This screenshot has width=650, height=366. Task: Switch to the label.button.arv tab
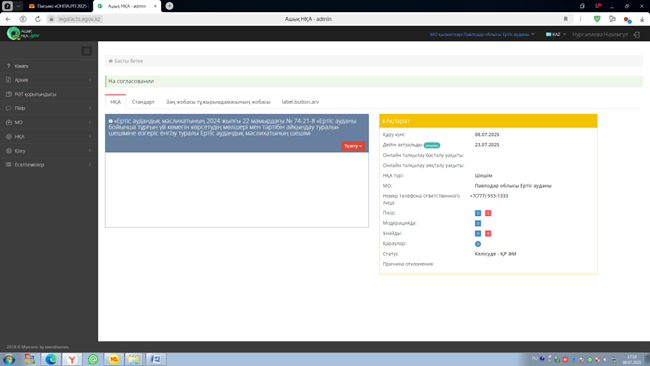point(300,102)
